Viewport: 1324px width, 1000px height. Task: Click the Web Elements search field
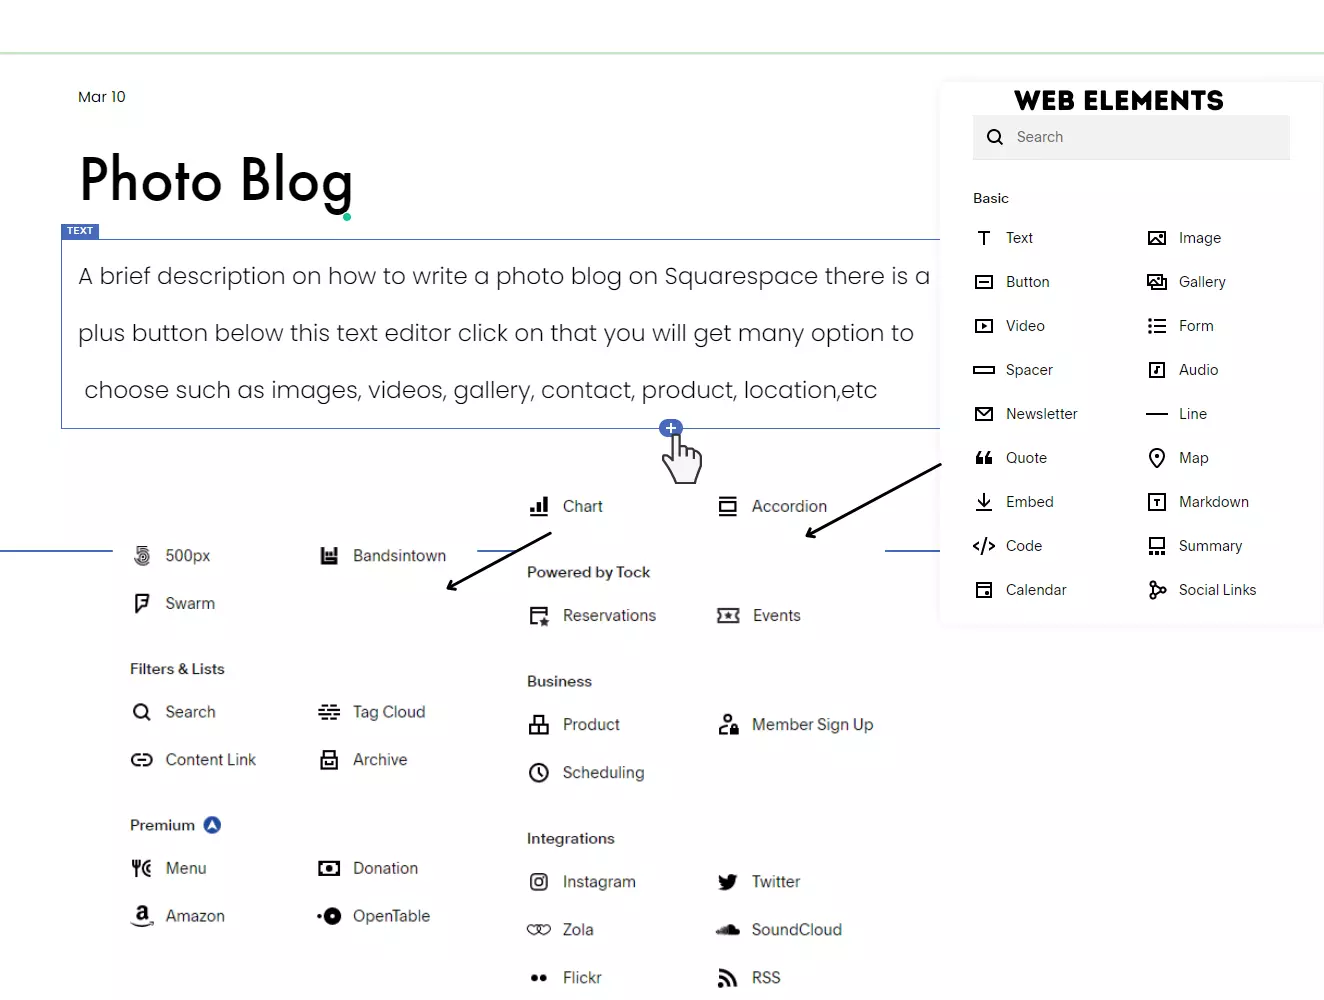click(x=1131, y=137)
